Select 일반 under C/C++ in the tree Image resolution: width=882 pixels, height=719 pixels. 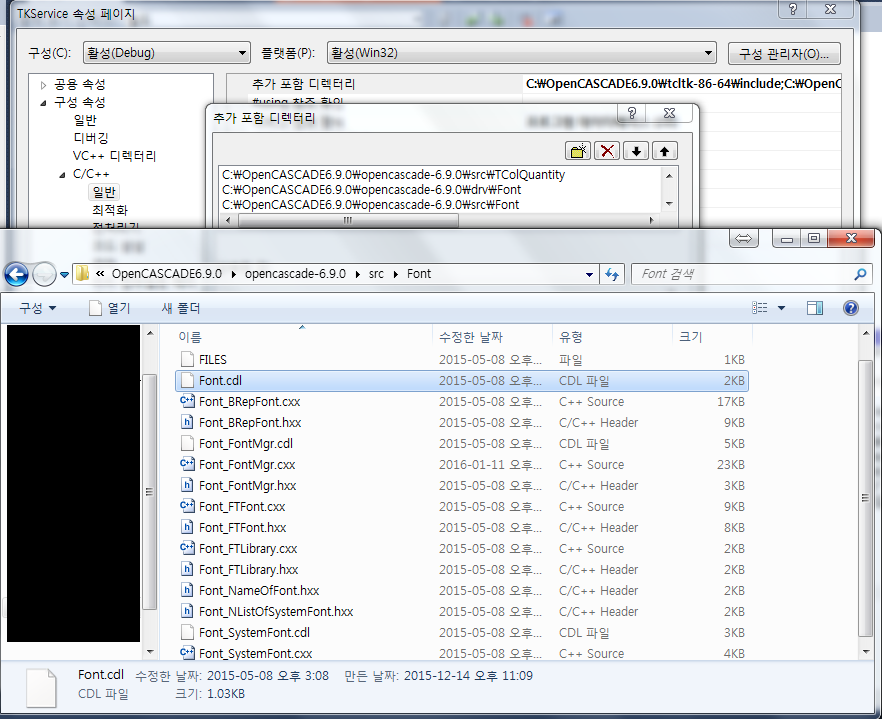104,192
